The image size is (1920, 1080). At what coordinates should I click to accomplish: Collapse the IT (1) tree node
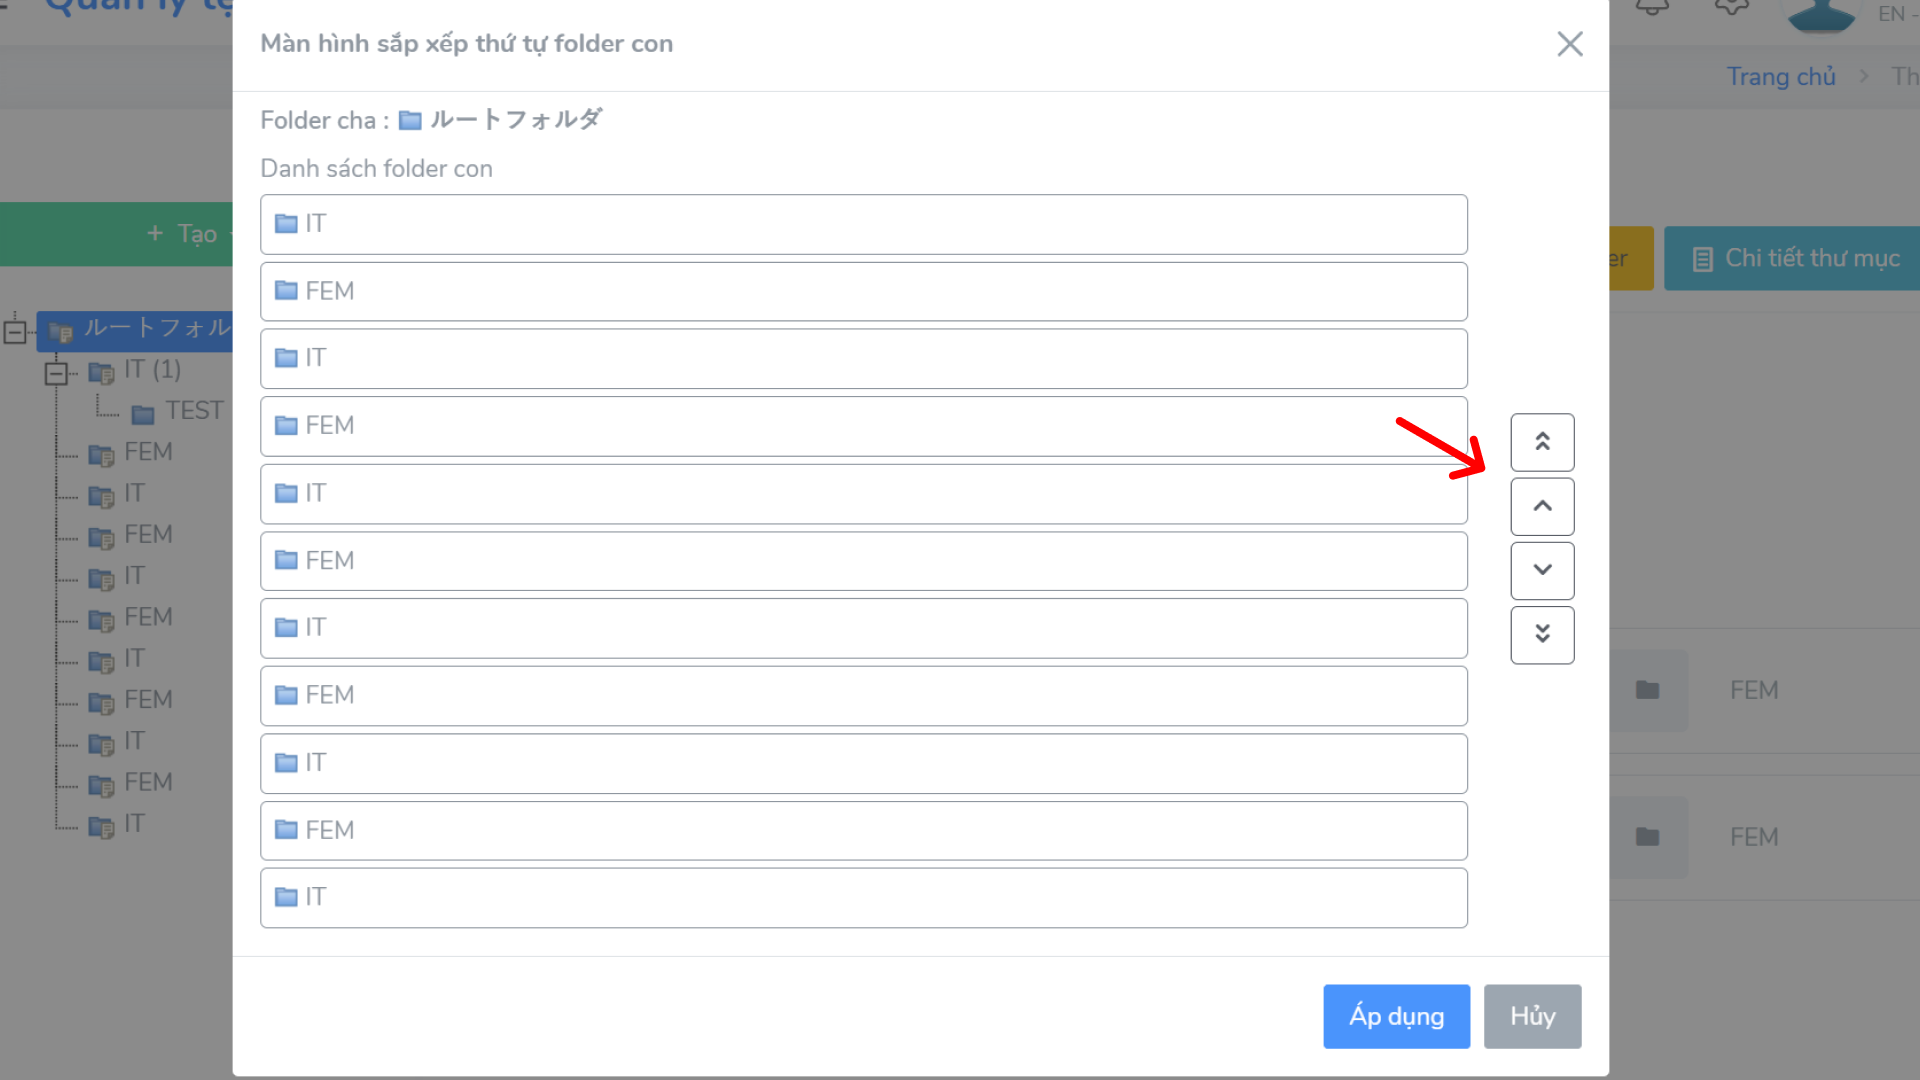pos(56,373)
